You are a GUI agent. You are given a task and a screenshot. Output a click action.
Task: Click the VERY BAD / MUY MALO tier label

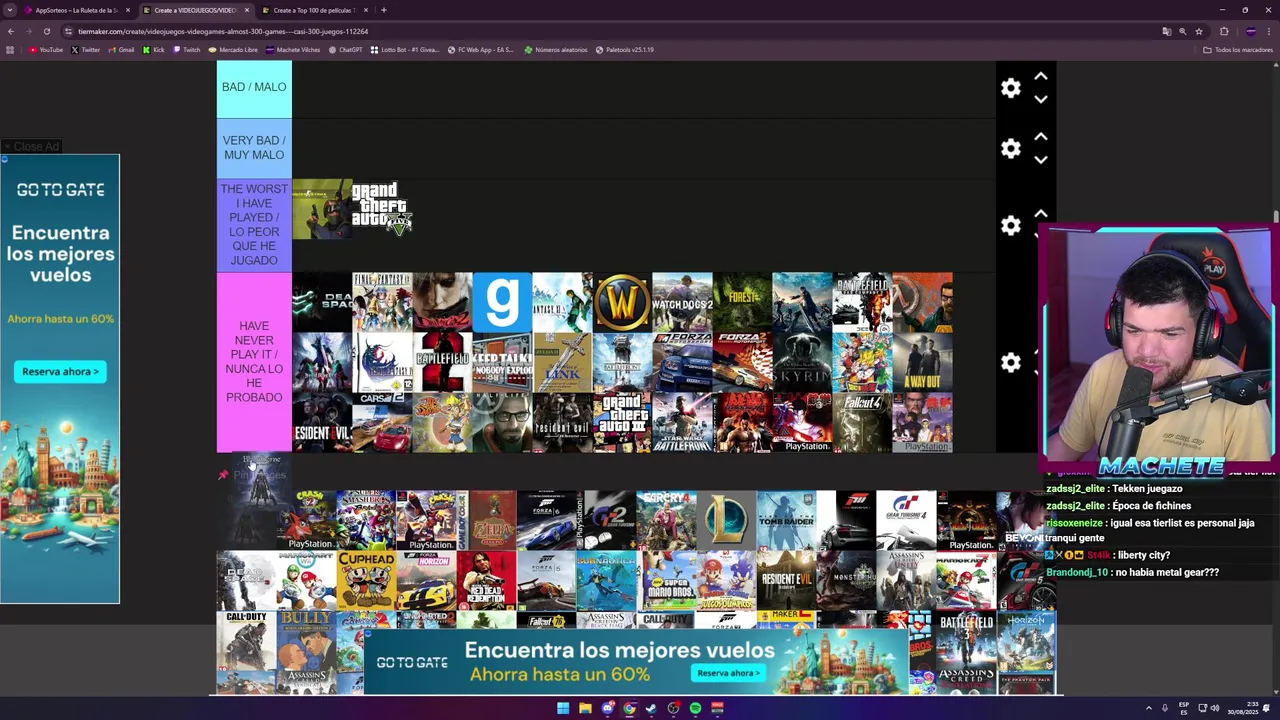[x=254, y=148]
